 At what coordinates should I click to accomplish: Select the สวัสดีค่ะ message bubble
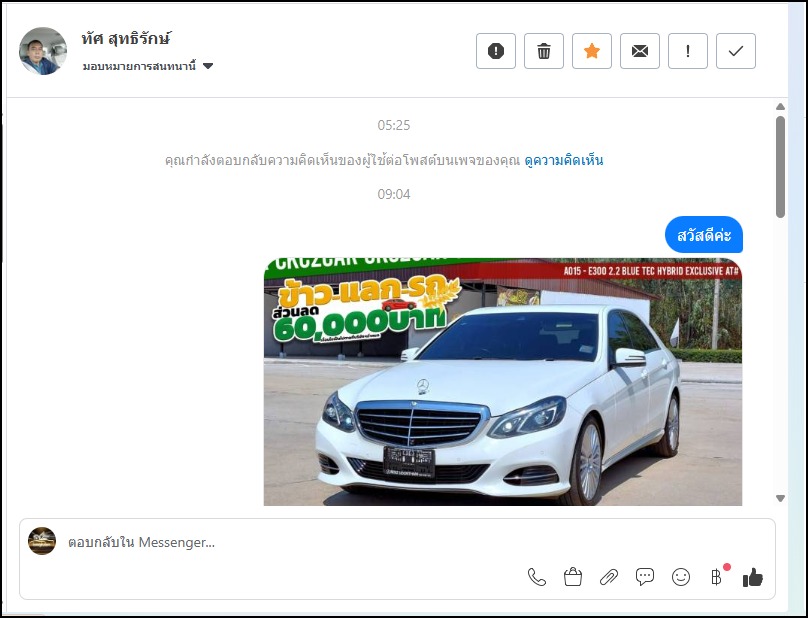point(704,235)
